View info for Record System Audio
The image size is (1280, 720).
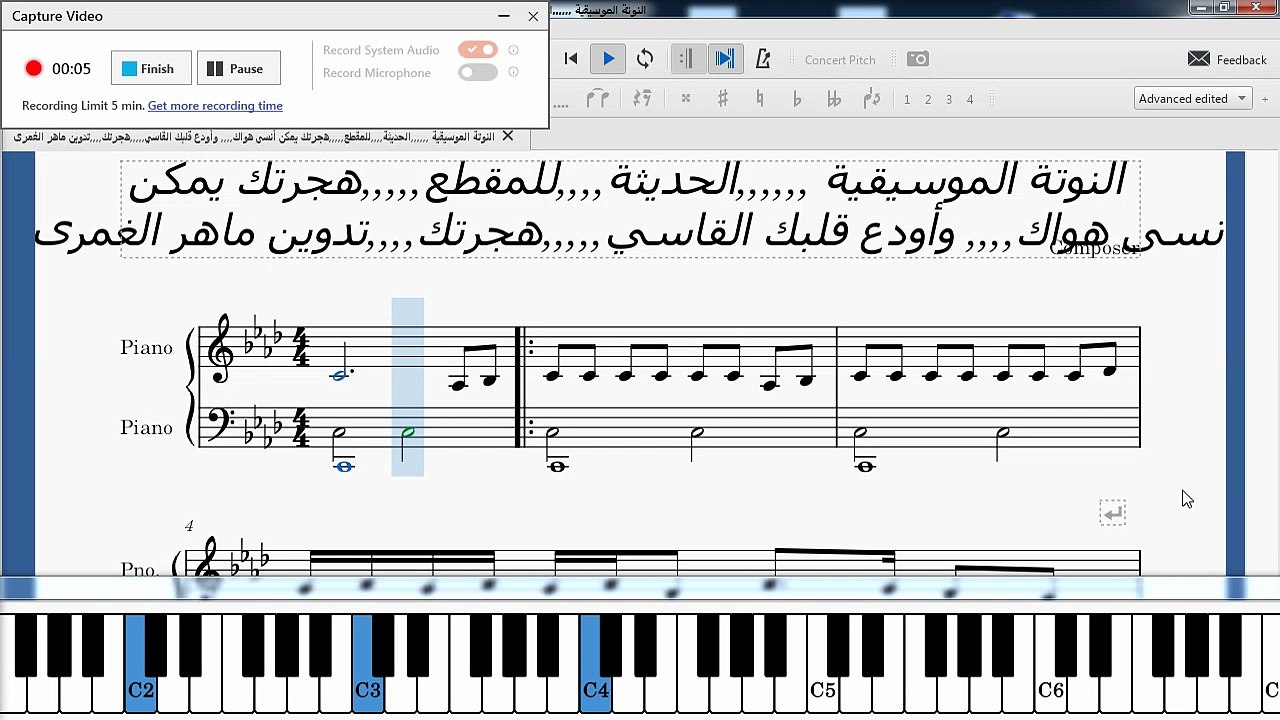pyautogui.click(x=513, y=49)
